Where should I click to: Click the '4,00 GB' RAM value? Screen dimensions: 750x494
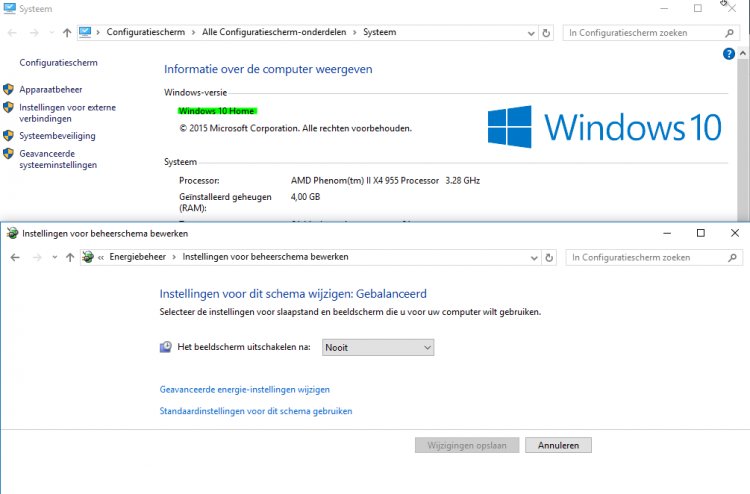click(x=305, y=197)
